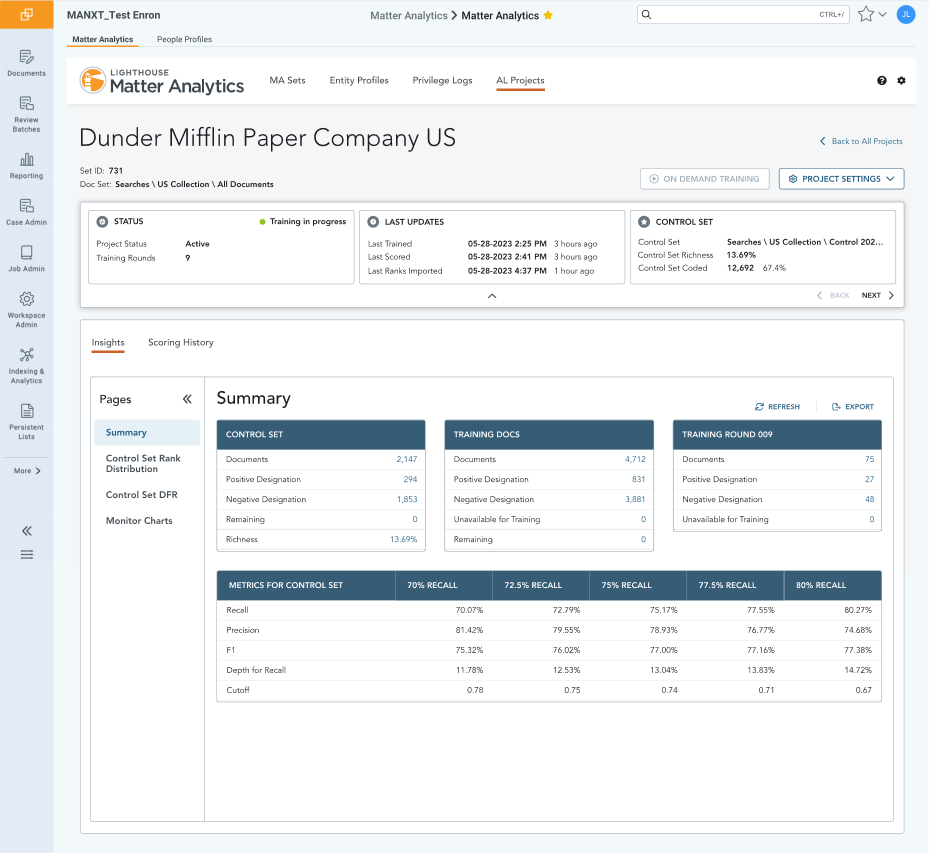Click On Demand Training button
929x853 pixels.
click(x=704, y=179)
